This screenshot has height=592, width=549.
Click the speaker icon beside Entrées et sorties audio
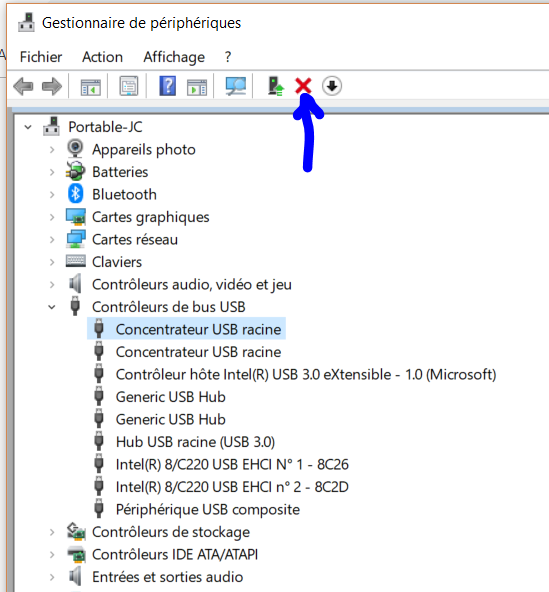pyautogui.click(x=75, y=576)
